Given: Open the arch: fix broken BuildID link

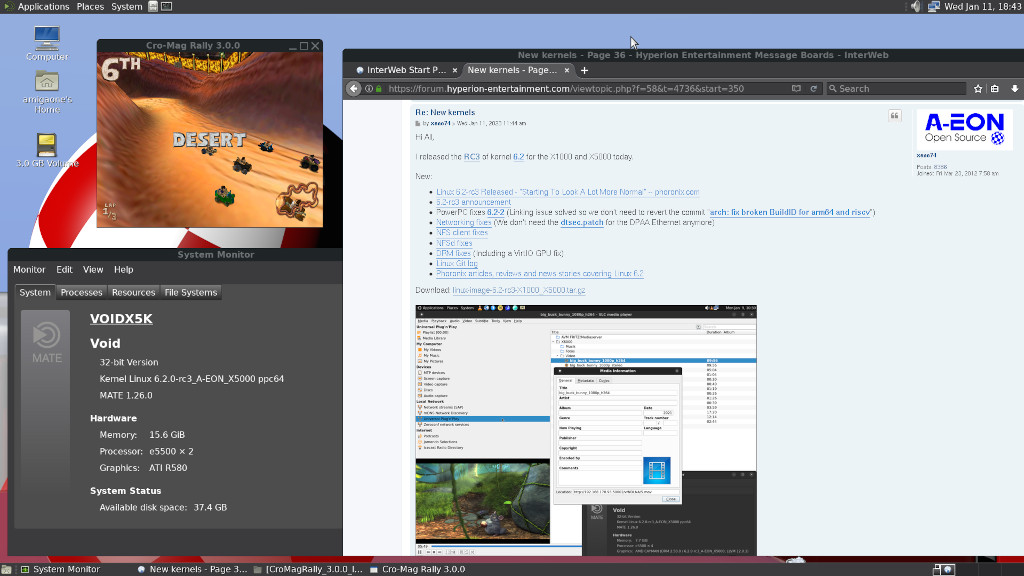Looking at the screenshot, I should (790, 212).
